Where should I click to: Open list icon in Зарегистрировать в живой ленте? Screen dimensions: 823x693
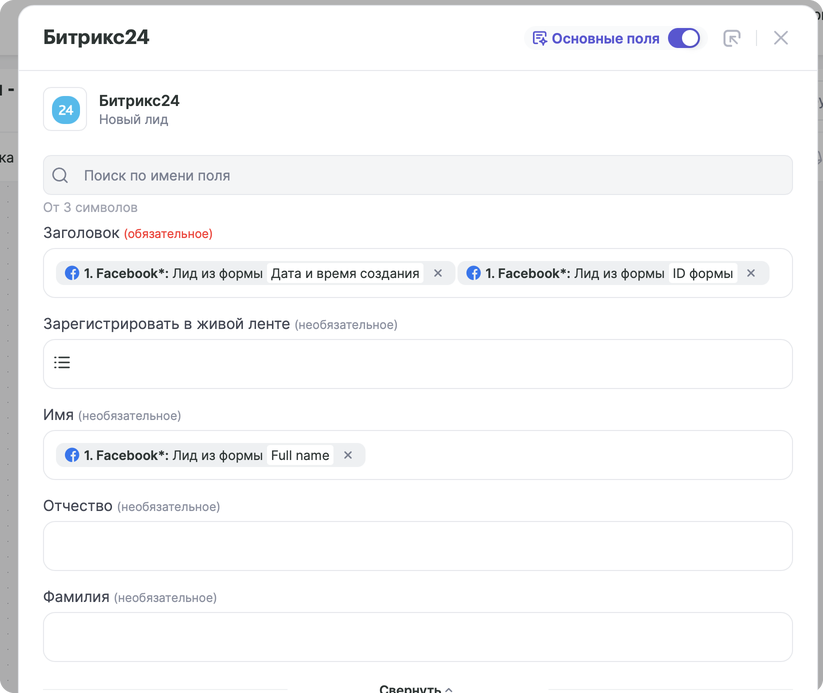point(62,362)
